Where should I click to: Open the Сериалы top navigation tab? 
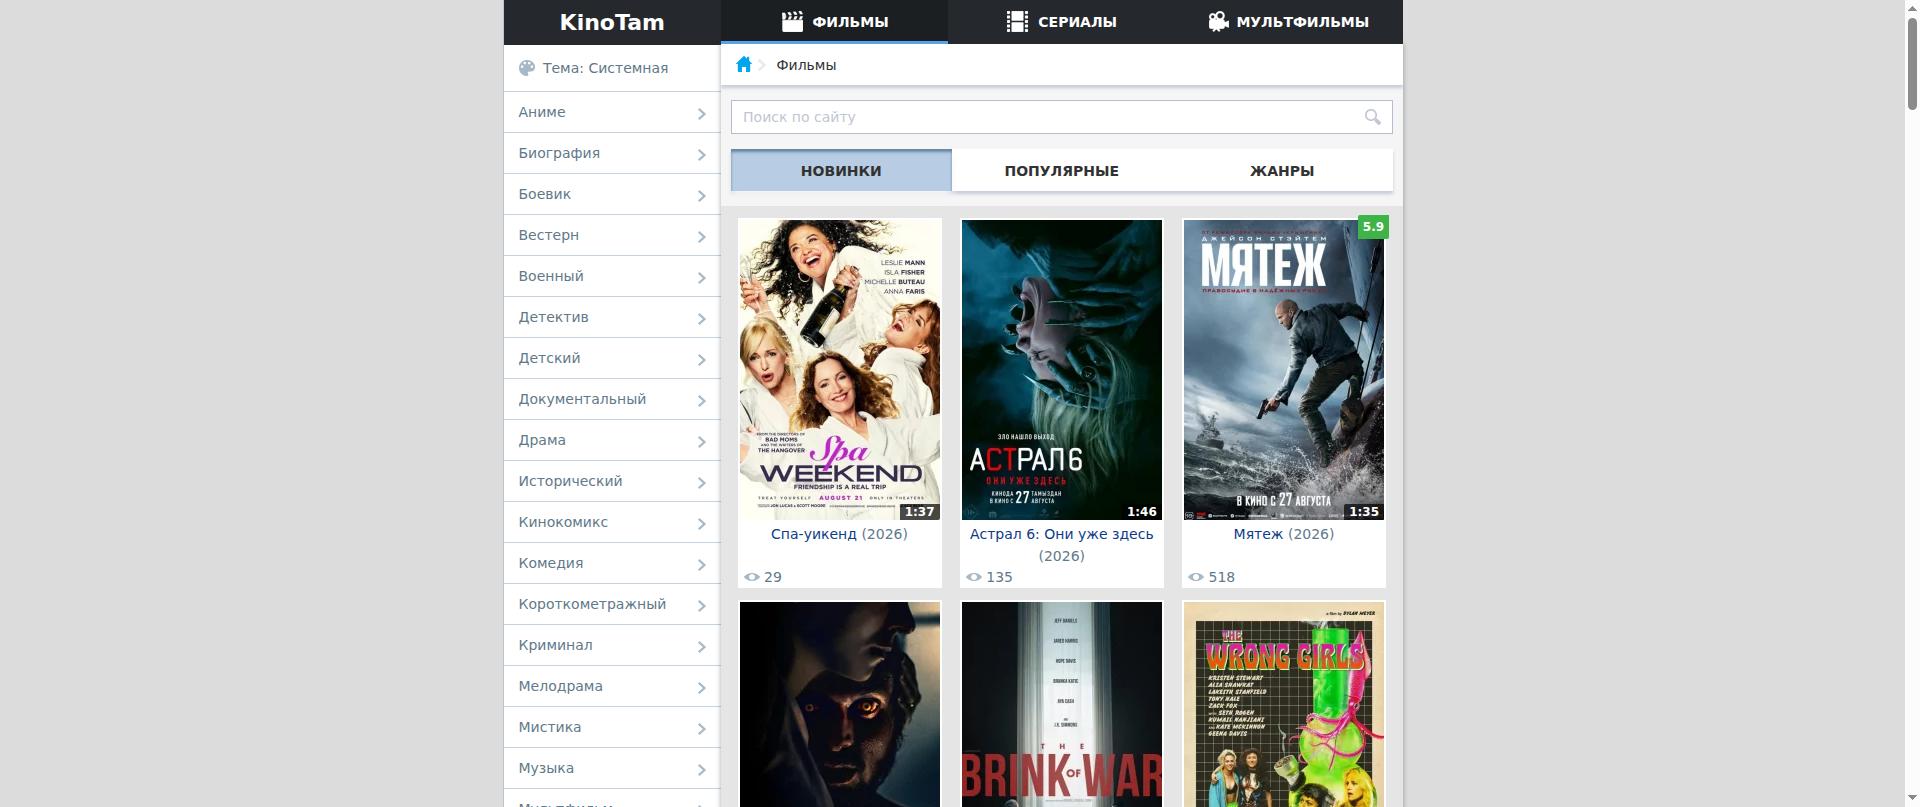pyautogui.click(x=1061, y=22)
